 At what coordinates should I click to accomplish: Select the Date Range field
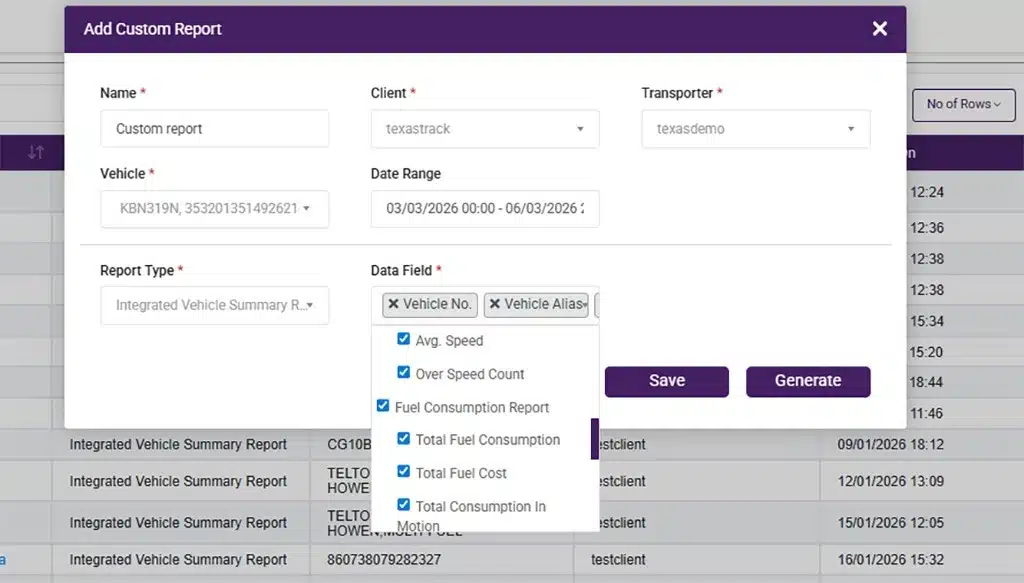pyautogui.click(x=484, y=209)
